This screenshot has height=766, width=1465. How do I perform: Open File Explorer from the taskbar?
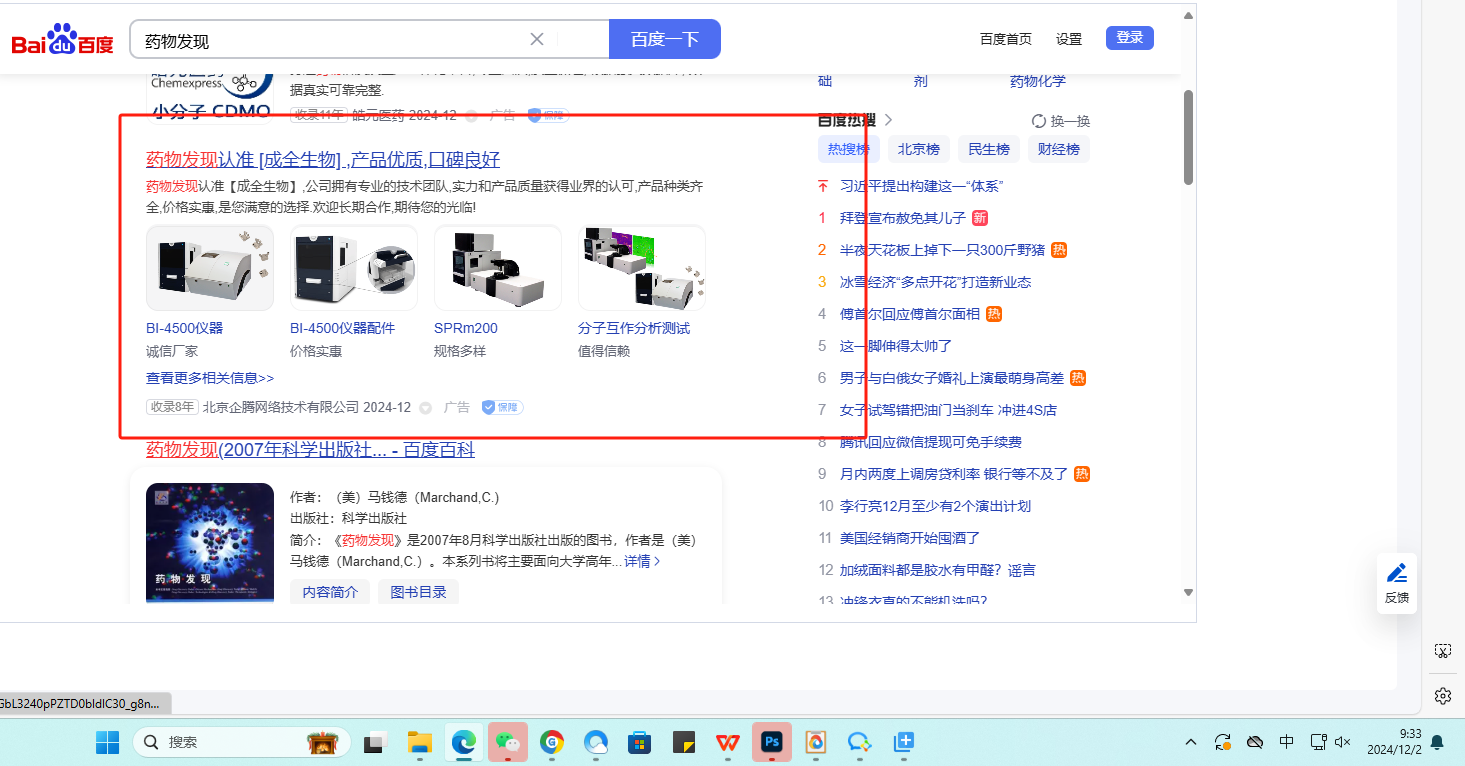pyautogui.click(x=419, y=742)
